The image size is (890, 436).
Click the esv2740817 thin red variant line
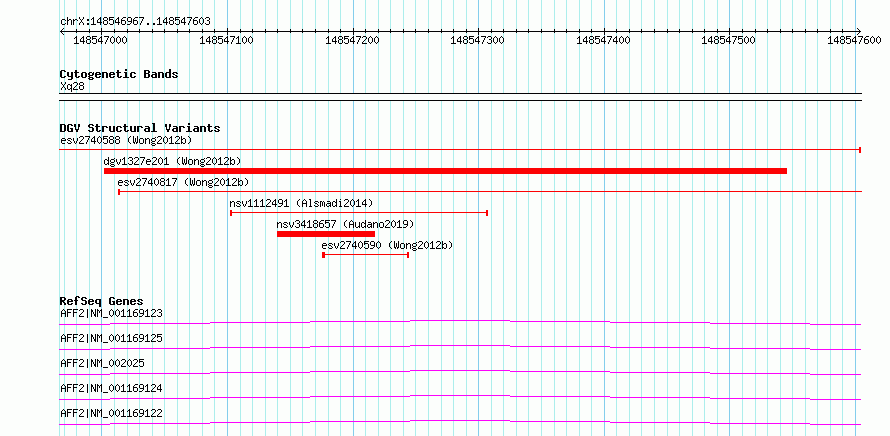tap(490, 192)
